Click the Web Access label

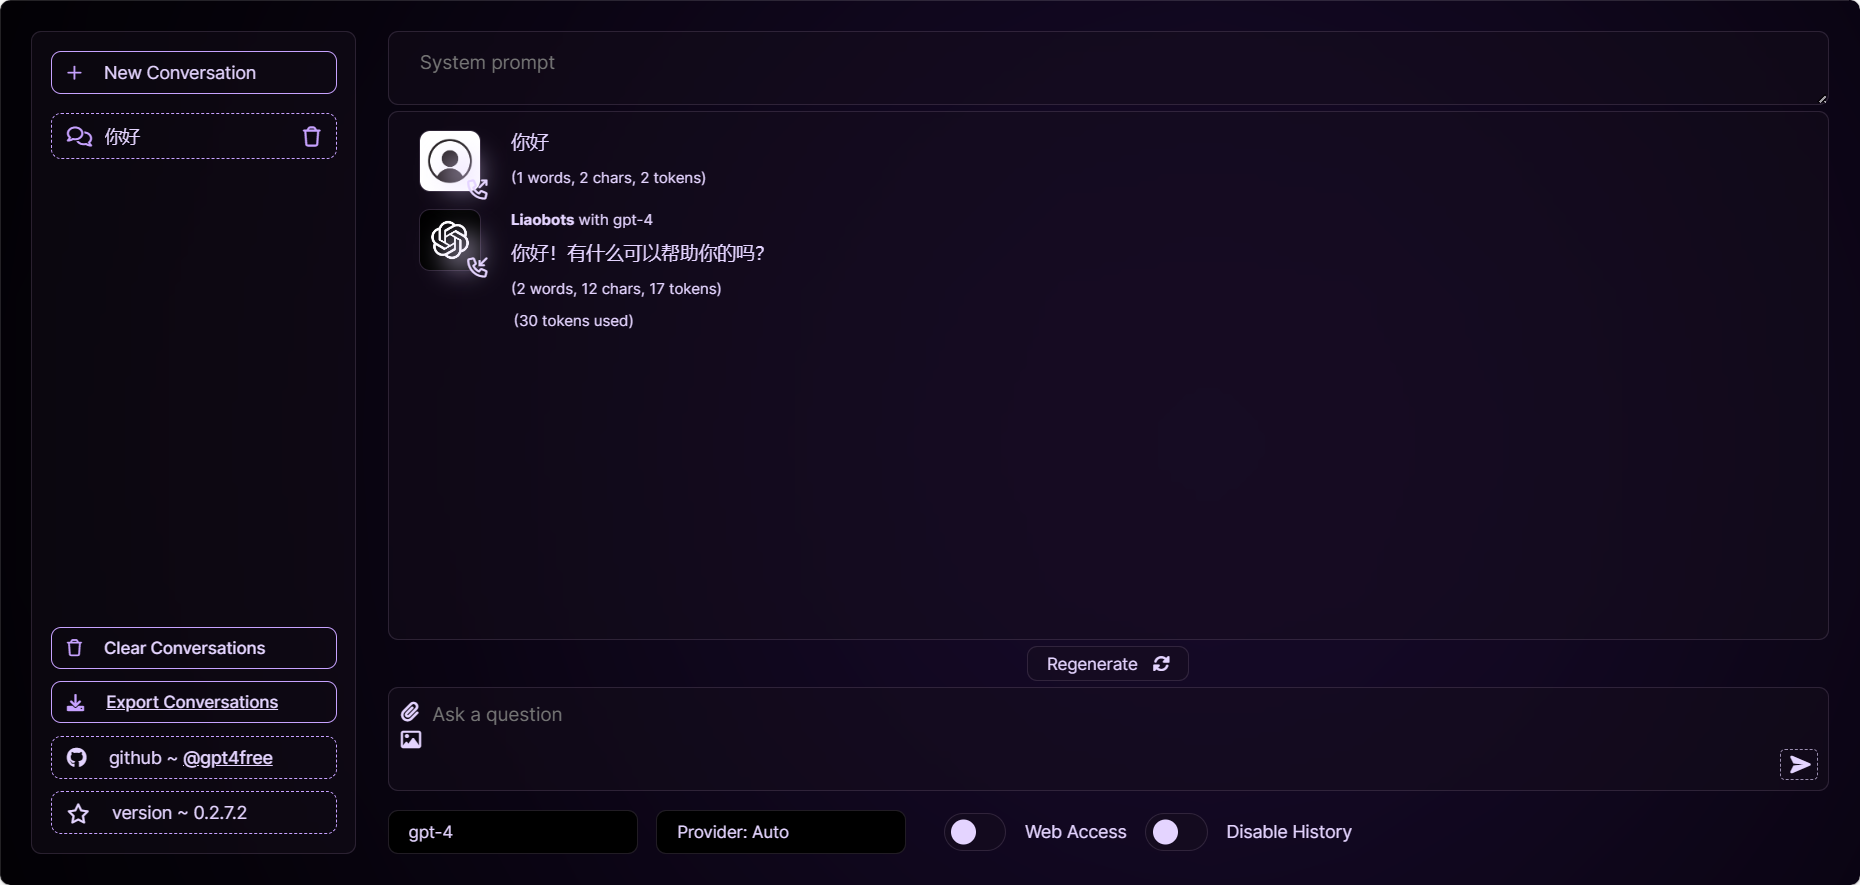pos(1076,832)
